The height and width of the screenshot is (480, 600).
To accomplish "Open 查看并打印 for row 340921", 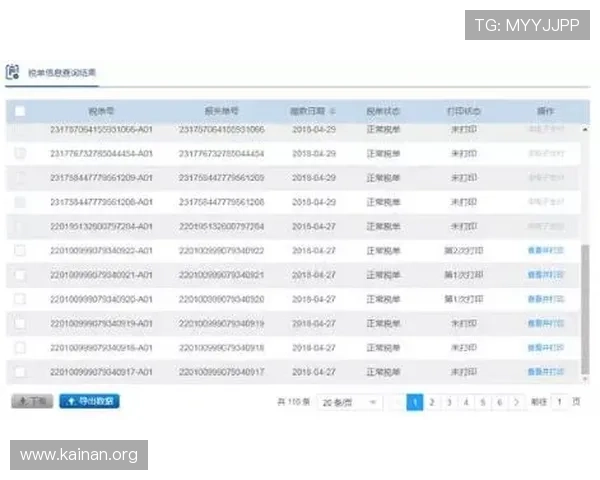I will coord(546,274).
